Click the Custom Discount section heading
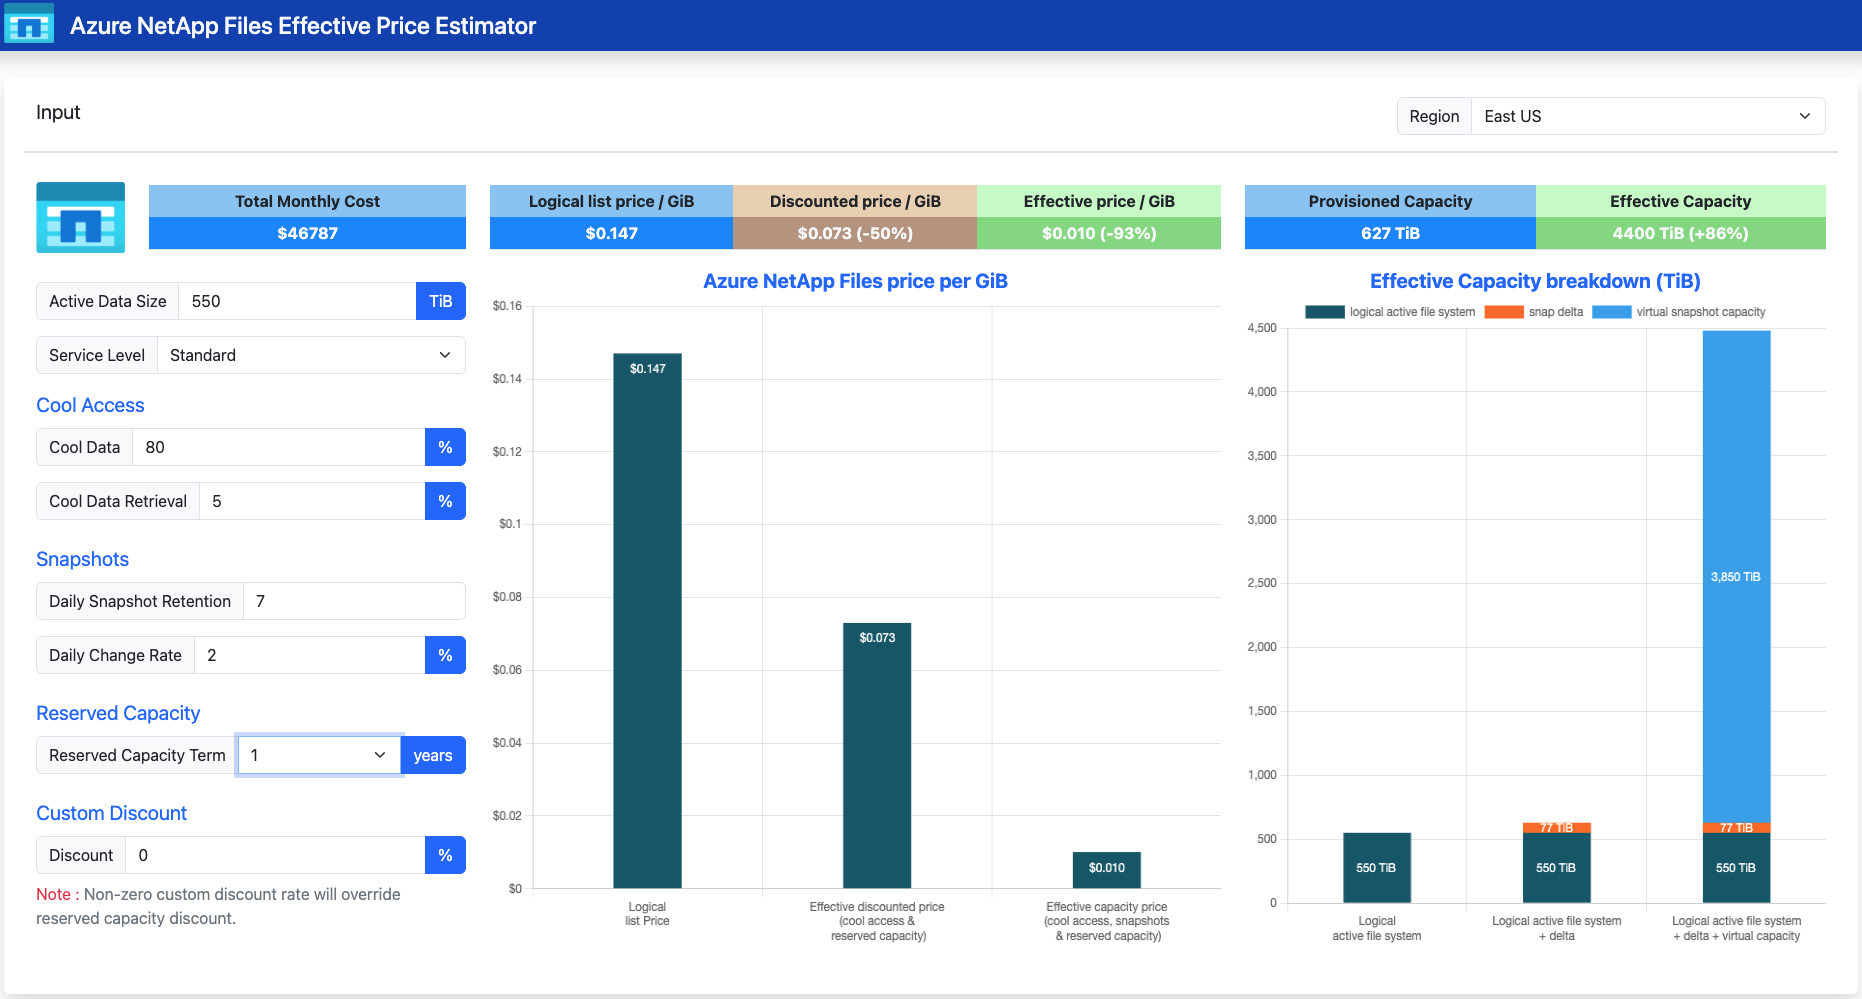 pyautogui.click(x=111, y=813)
